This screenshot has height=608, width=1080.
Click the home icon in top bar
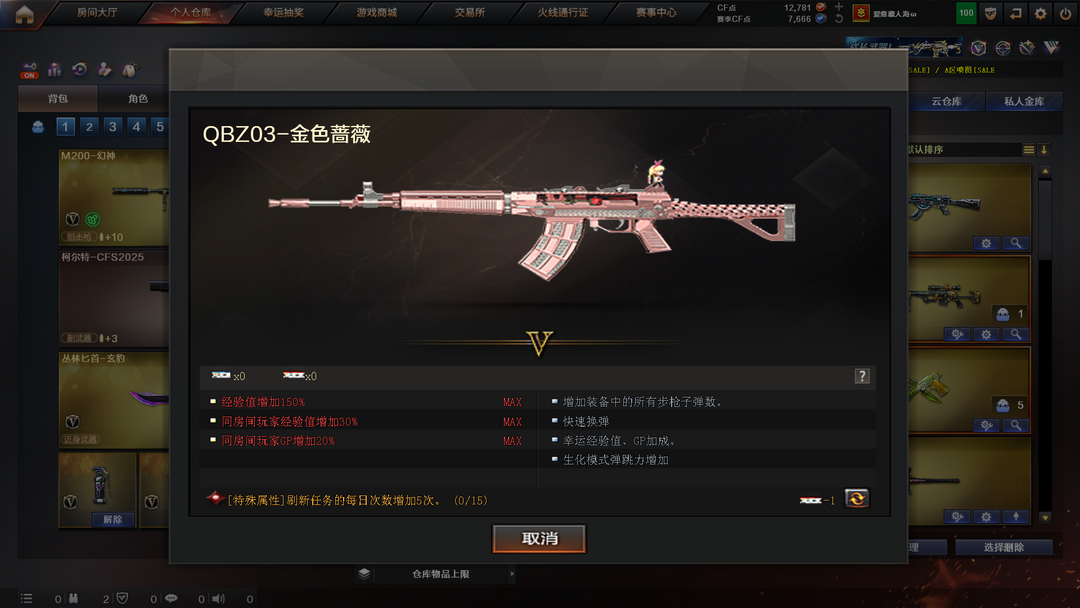(x=24, y=14)
